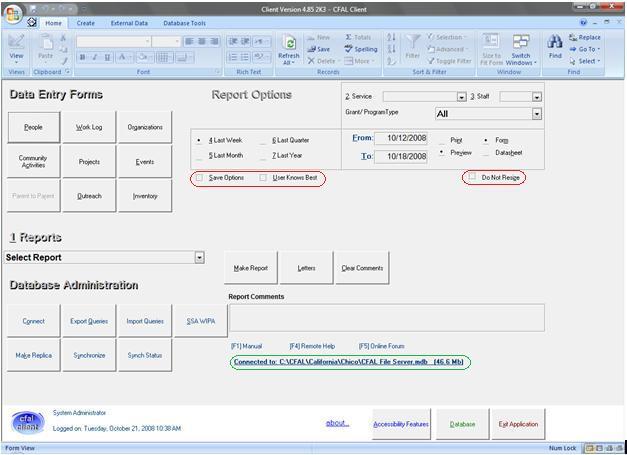This screenshot has height=455, width=627.
Task: Enable the User Knows Best checkbox
Action: (x=263, y=178)
